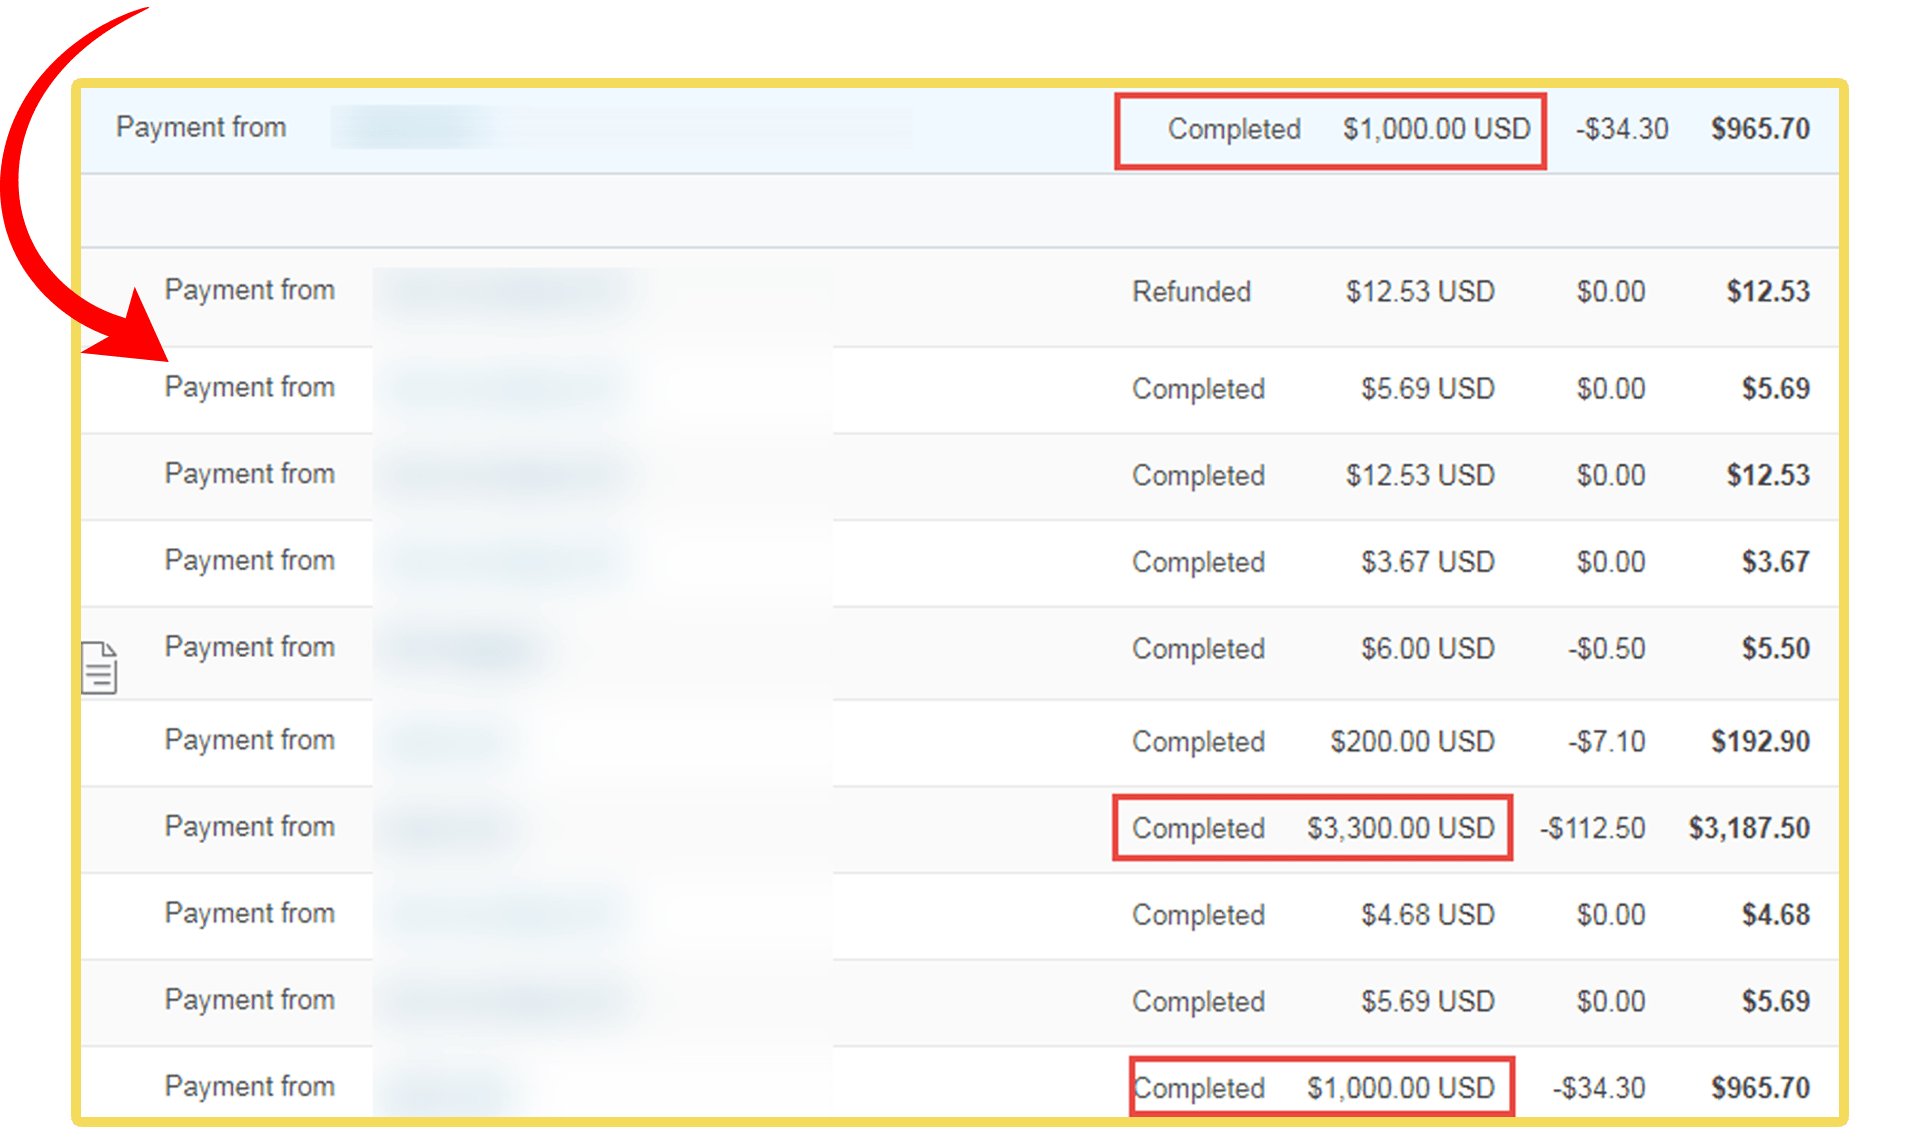The width and height of the screenshot is (1920, 1145).
Task: Click the Refunded status for $12.53 payment
Action: pos(1191,292)
